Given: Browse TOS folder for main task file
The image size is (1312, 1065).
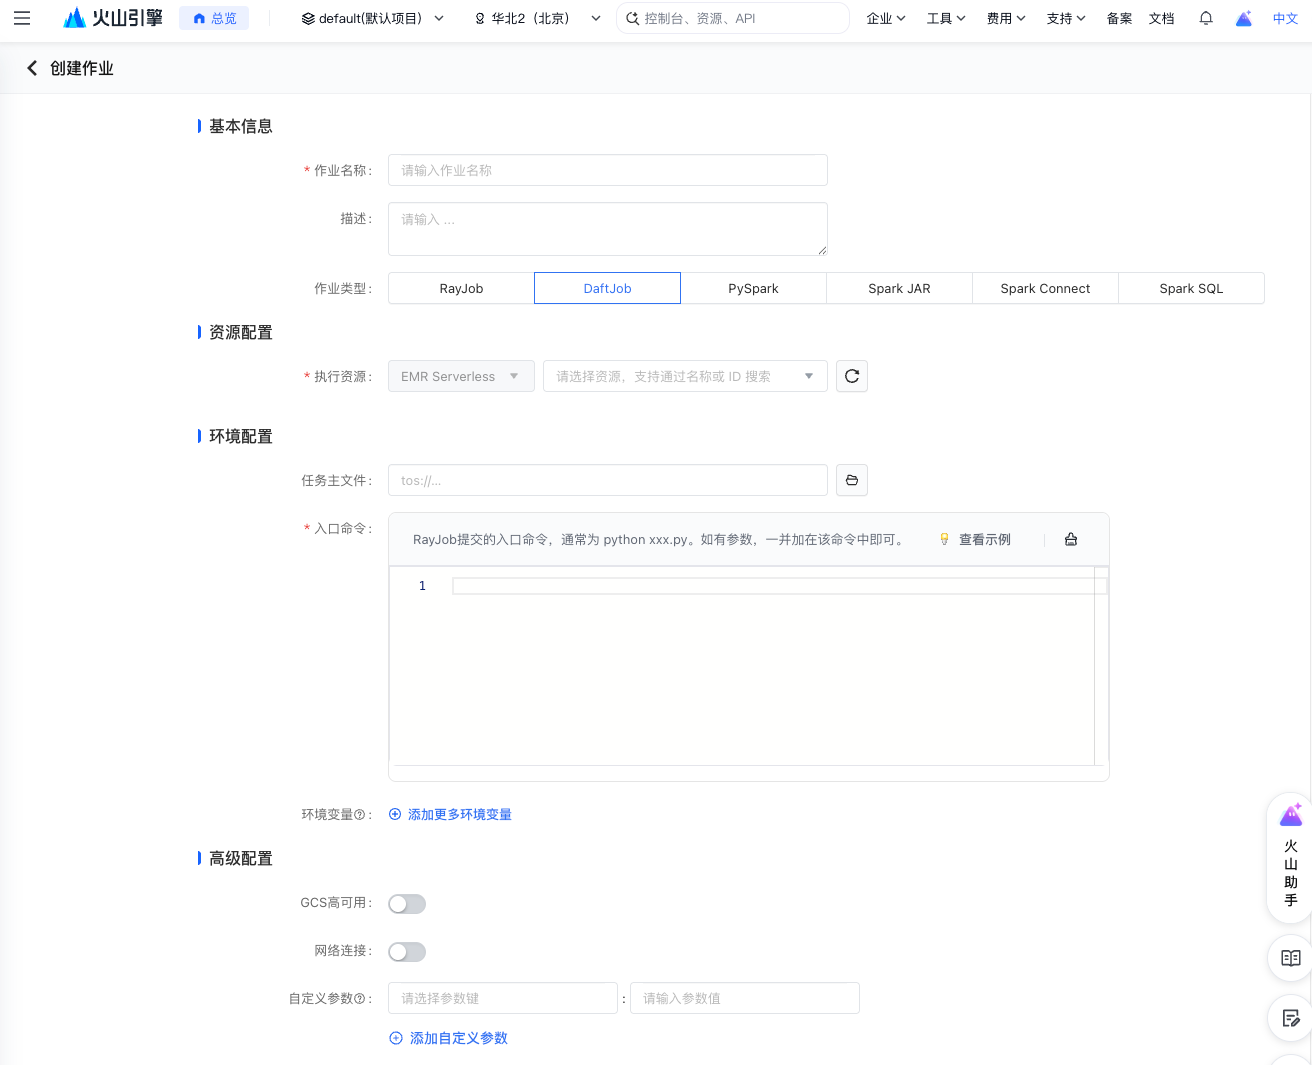Looking at the screenshot, I should (852, 480).
